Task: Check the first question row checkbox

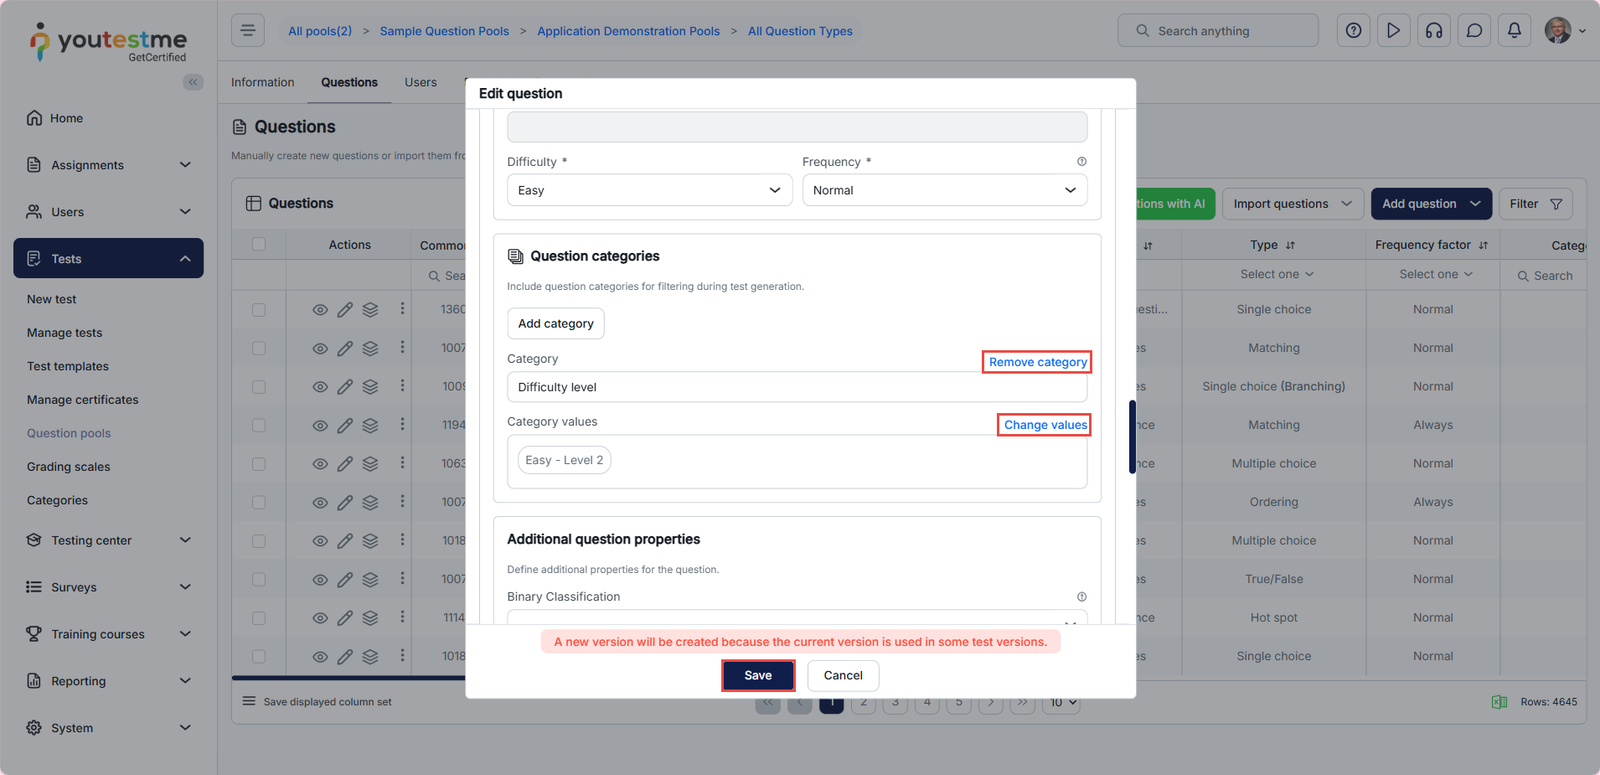Action: pos(259,310)
